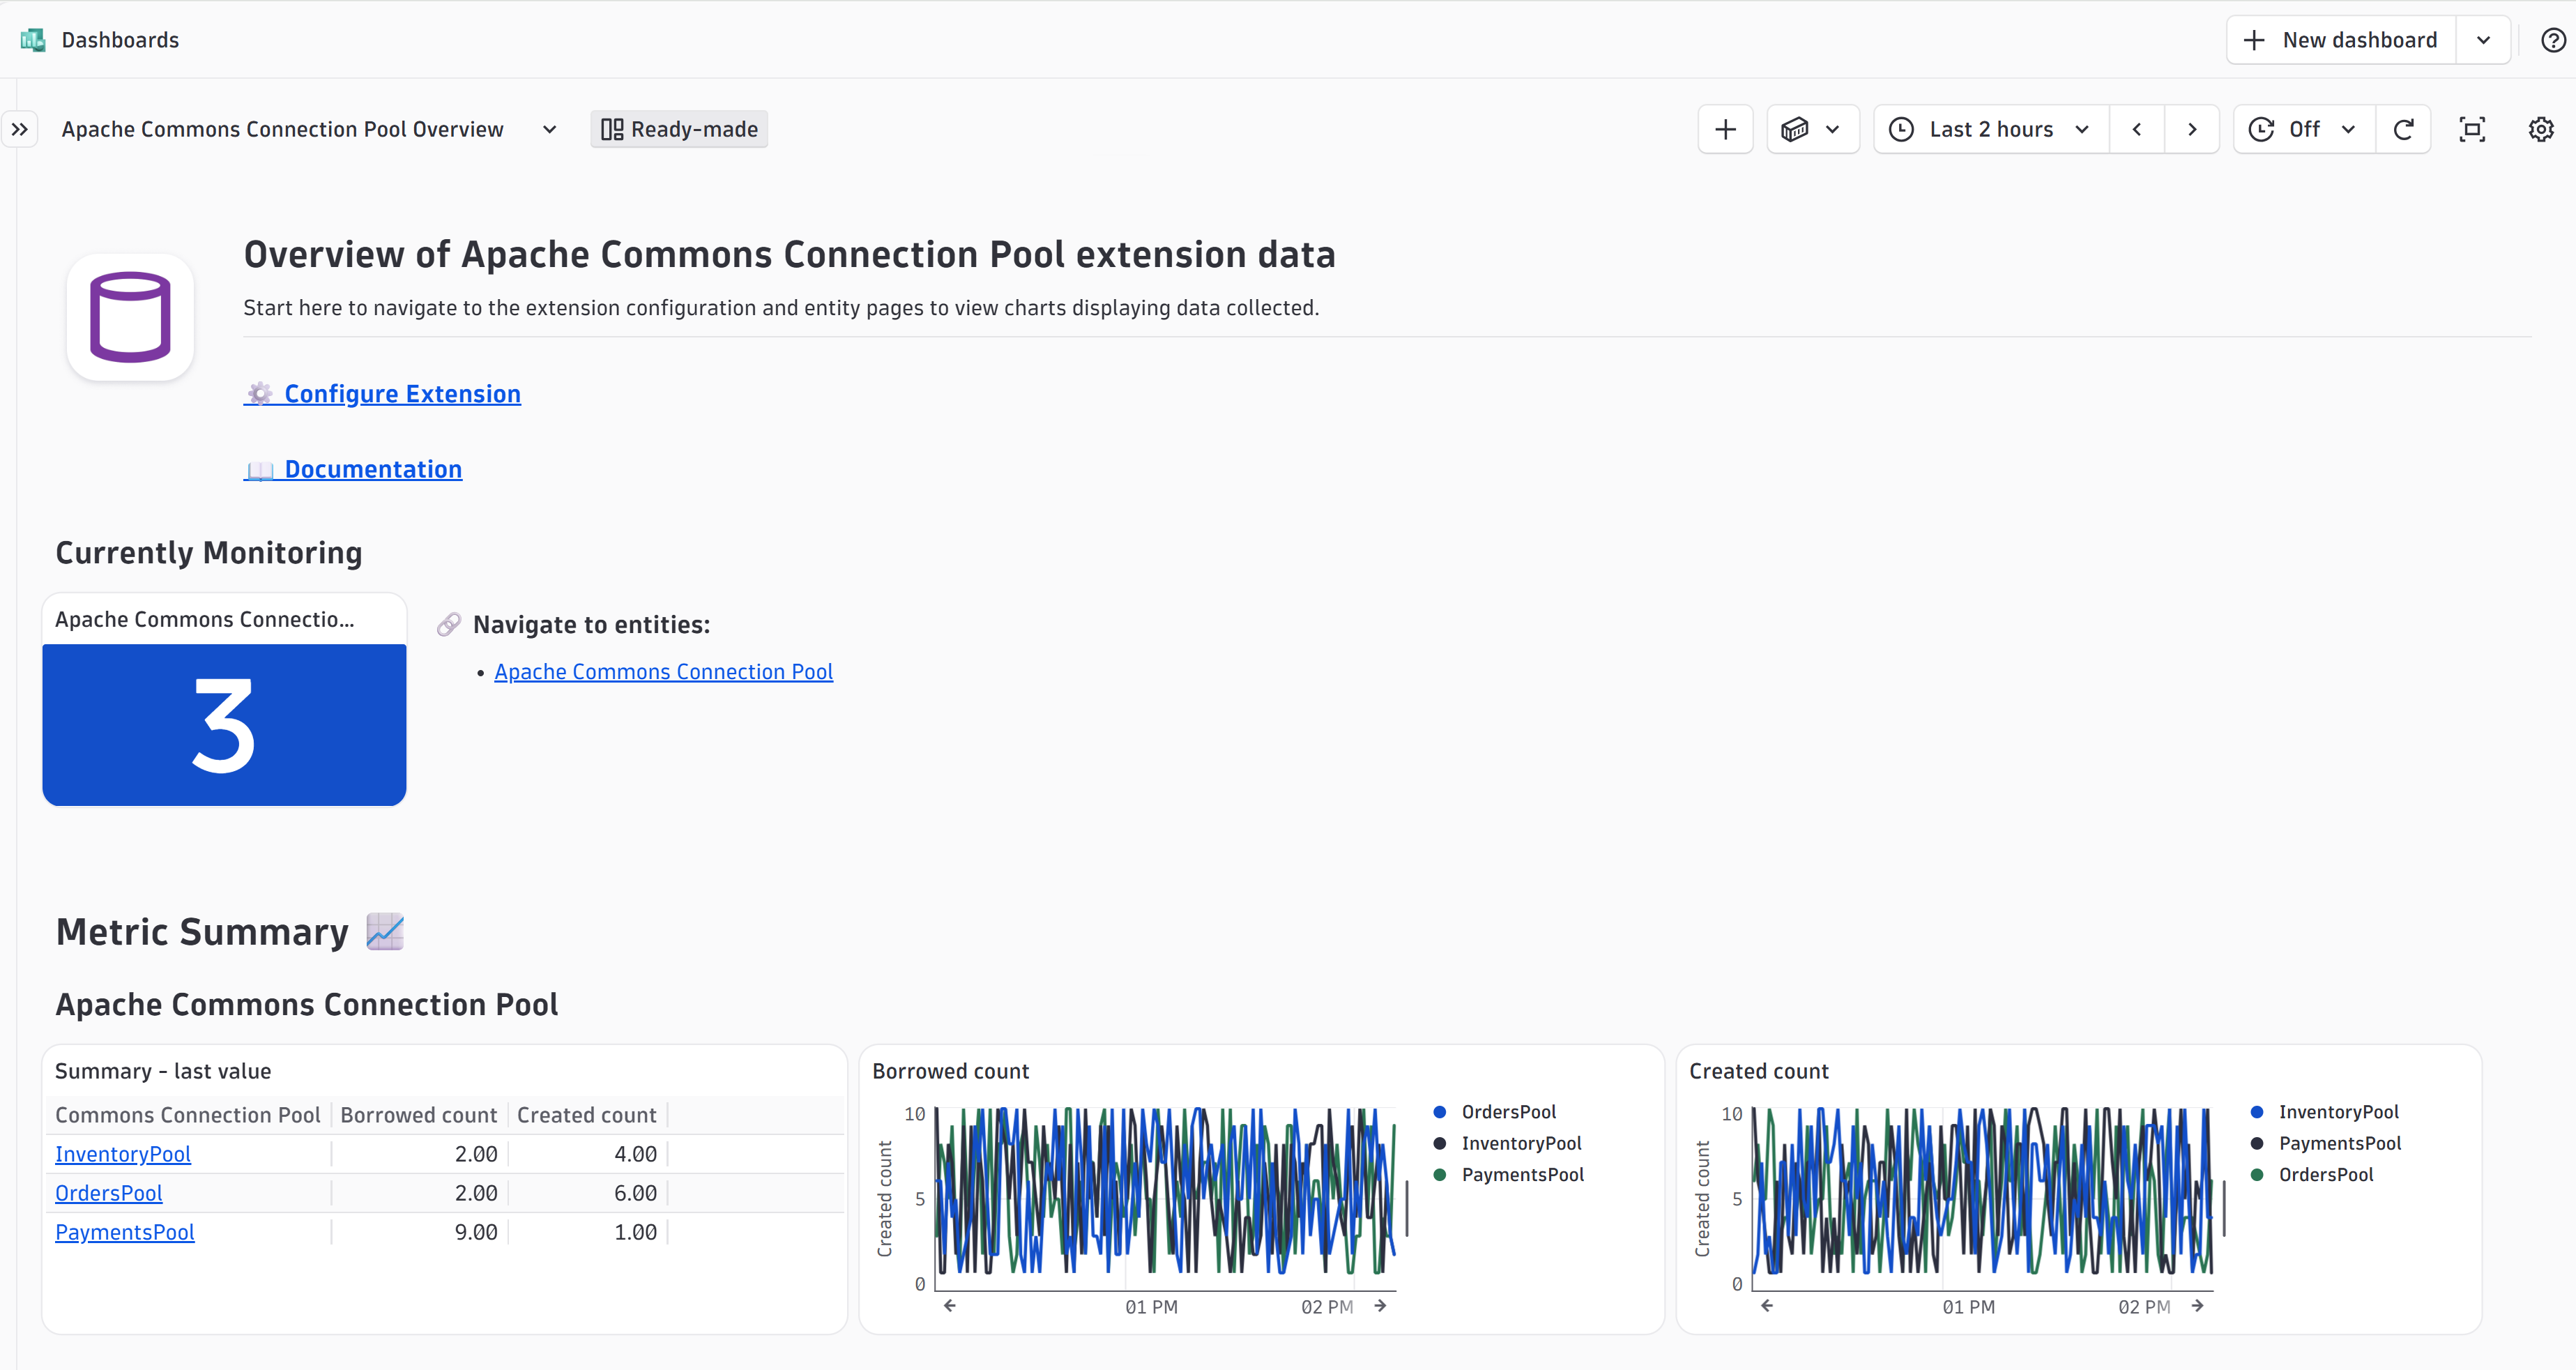The image size is (2576, 1370).
Task: Shift timeframe to previous period
Action: 2136,129
